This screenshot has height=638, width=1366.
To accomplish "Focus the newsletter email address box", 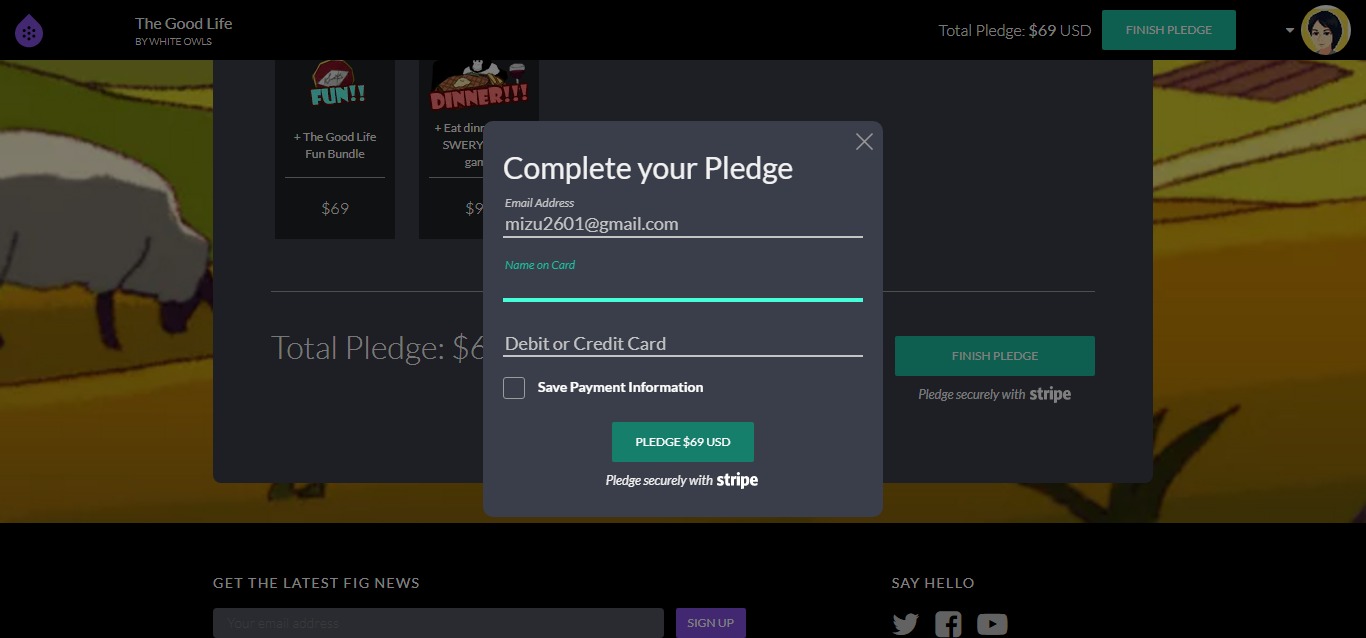I will [438, 623].
